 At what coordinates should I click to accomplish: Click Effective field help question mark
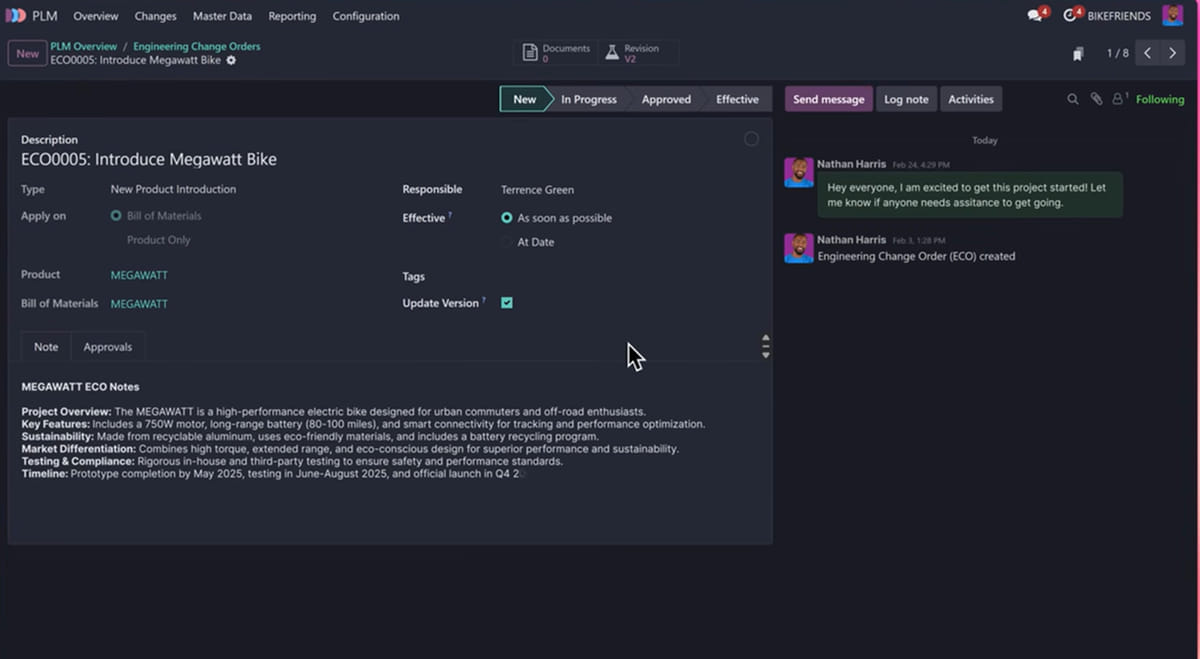[449, 215]
